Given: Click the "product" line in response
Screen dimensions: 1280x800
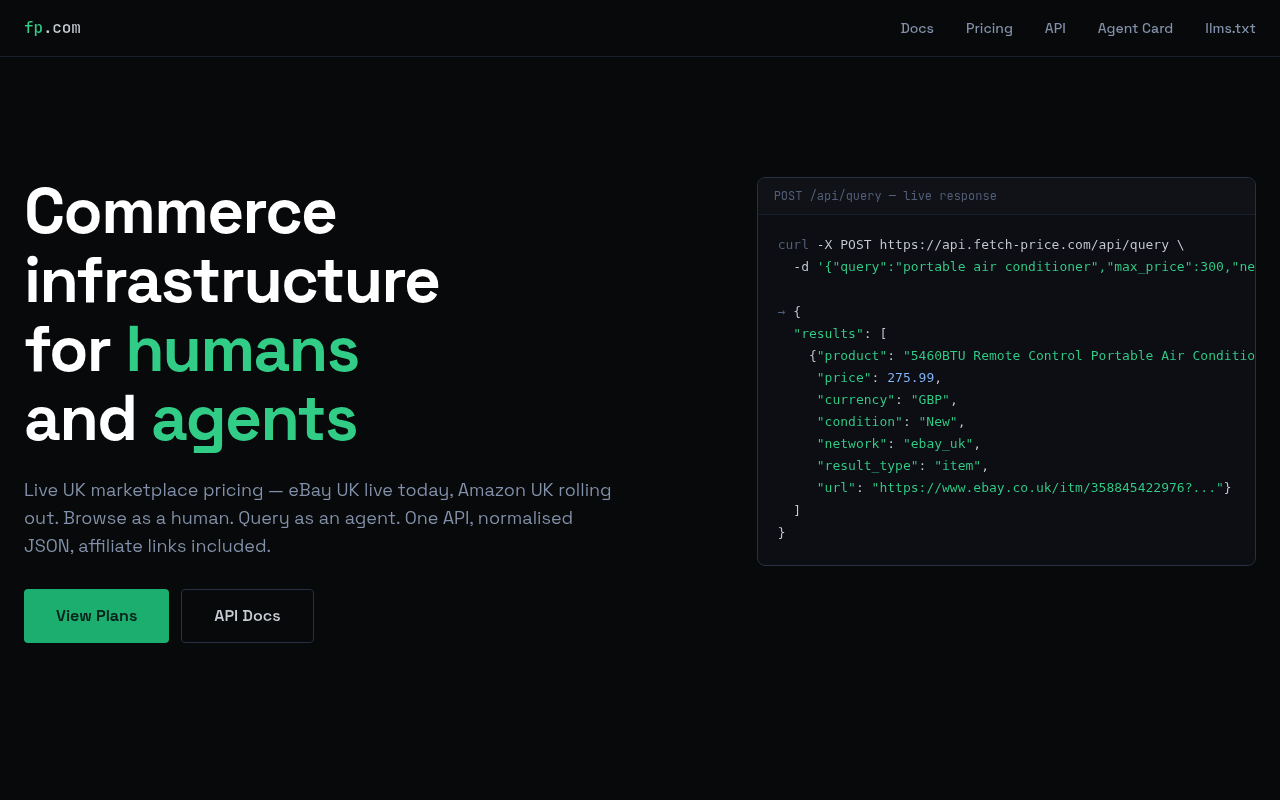Looking at the screenshot, I should click(x=1032, y=356).
